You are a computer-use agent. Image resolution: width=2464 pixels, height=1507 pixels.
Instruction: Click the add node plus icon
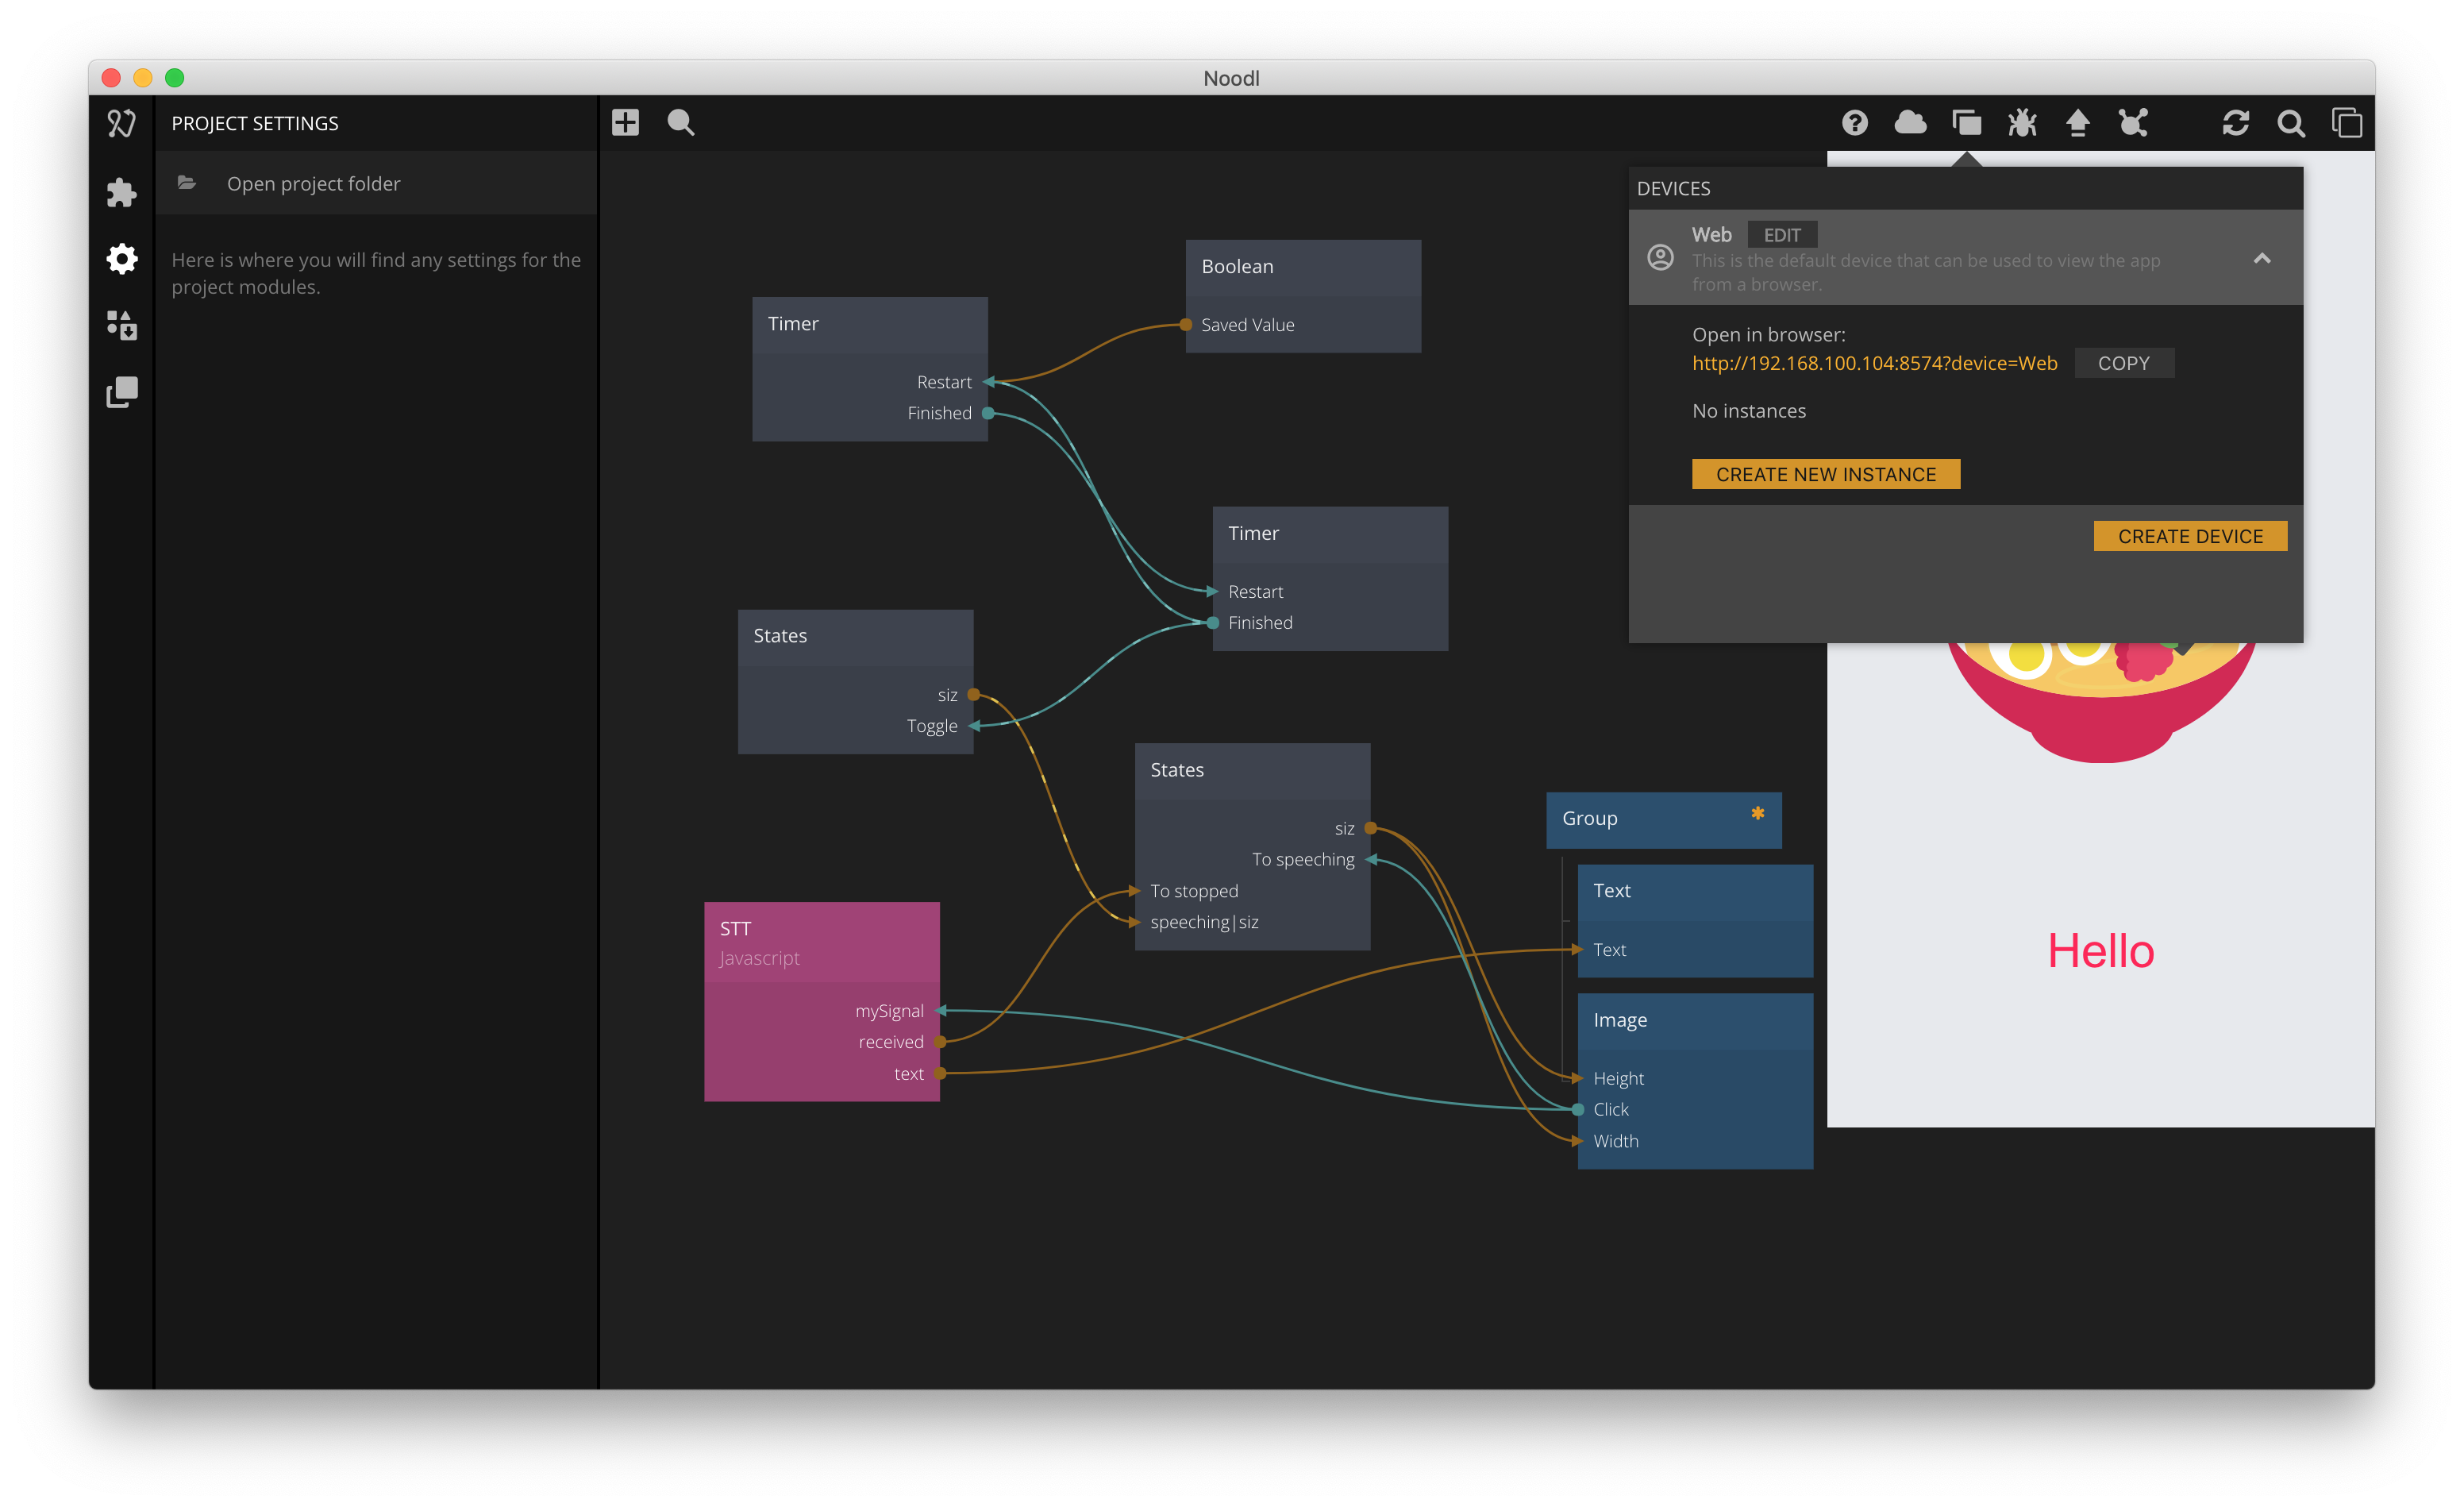[625, 122]
